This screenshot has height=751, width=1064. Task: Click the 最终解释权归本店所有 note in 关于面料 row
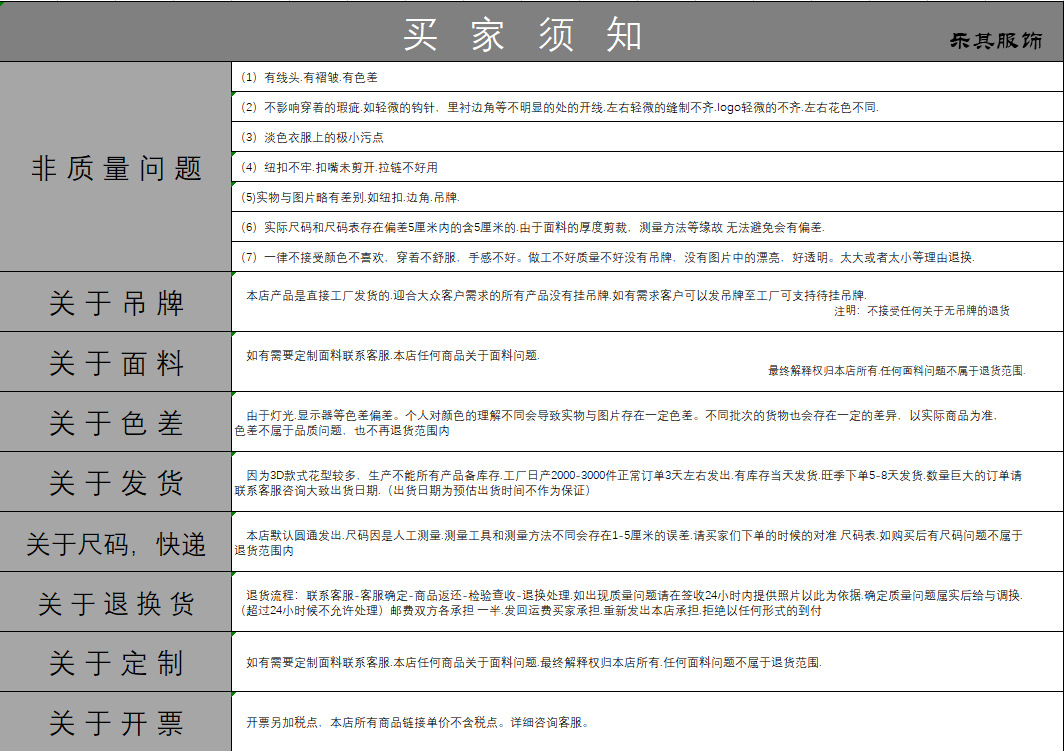pos(896,371)
